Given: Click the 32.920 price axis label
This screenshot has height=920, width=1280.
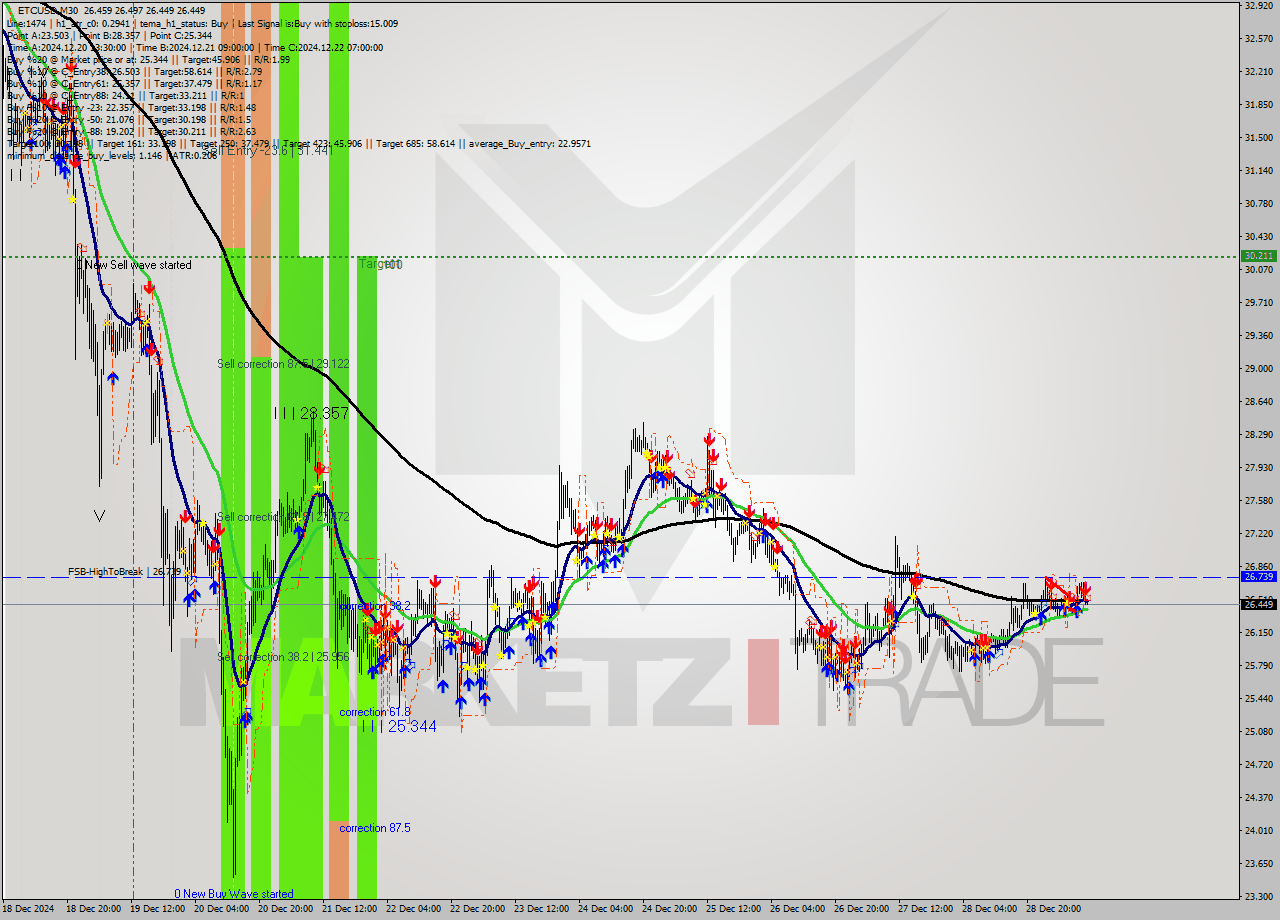Looking at the screenshot, I should click(x=1258, y=5).
